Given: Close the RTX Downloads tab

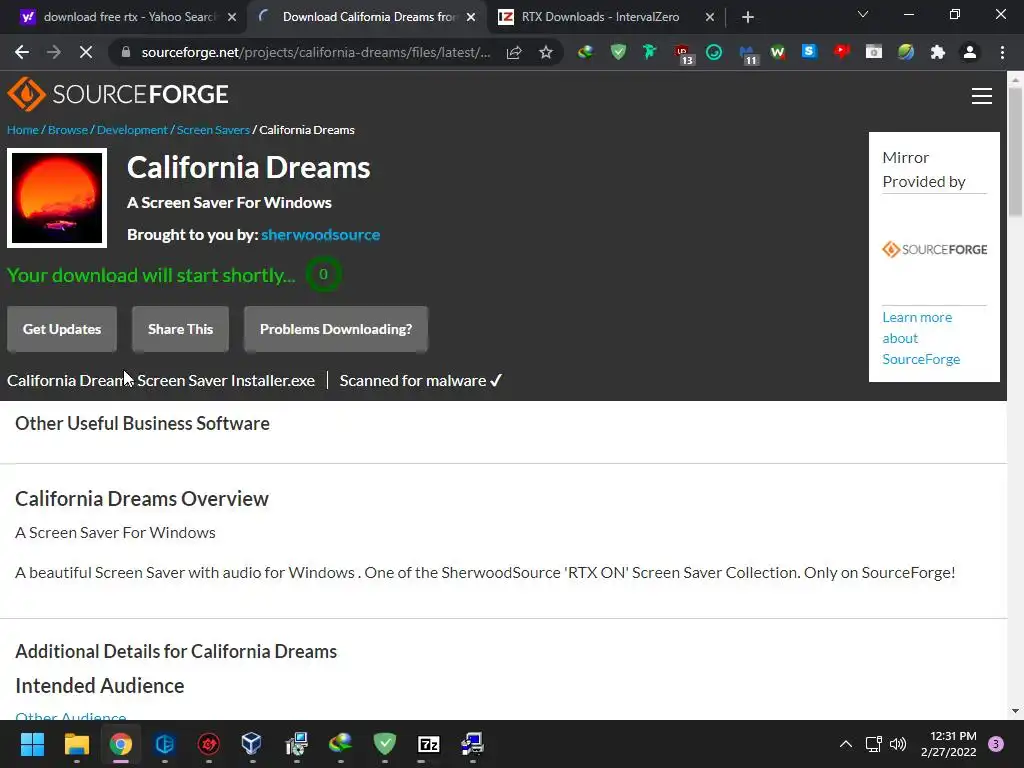Looking at the screenshot, I should pyautogui.click(x=710, y=18).
